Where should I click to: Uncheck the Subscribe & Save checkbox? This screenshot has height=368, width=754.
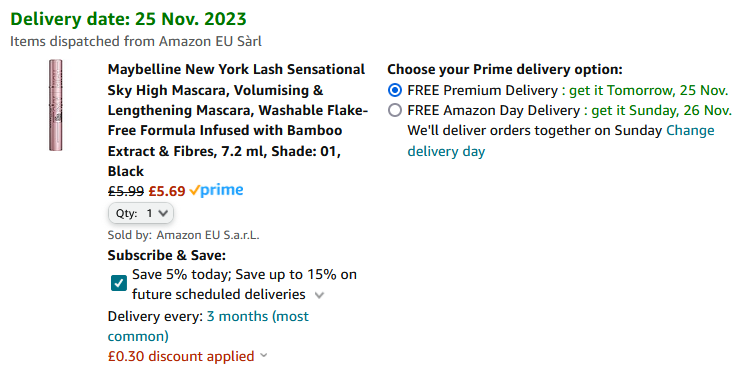[119, 283]
